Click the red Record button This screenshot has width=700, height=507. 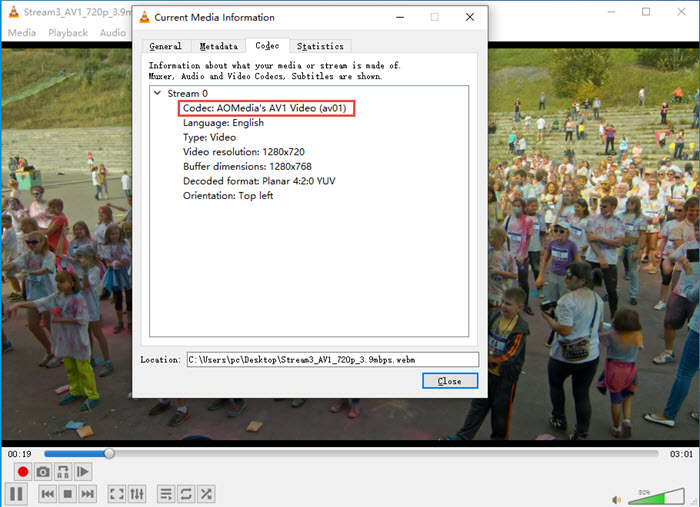(x=22, y=471)
